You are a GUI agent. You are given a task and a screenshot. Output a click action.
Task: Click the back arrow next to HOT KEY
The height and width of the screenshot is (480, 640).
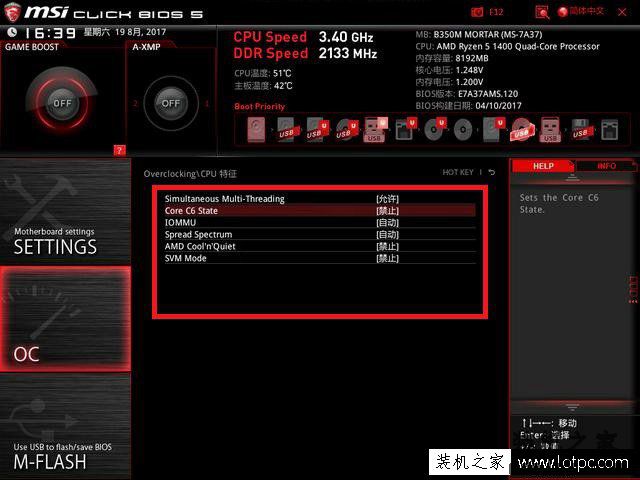tap(492, 172)
